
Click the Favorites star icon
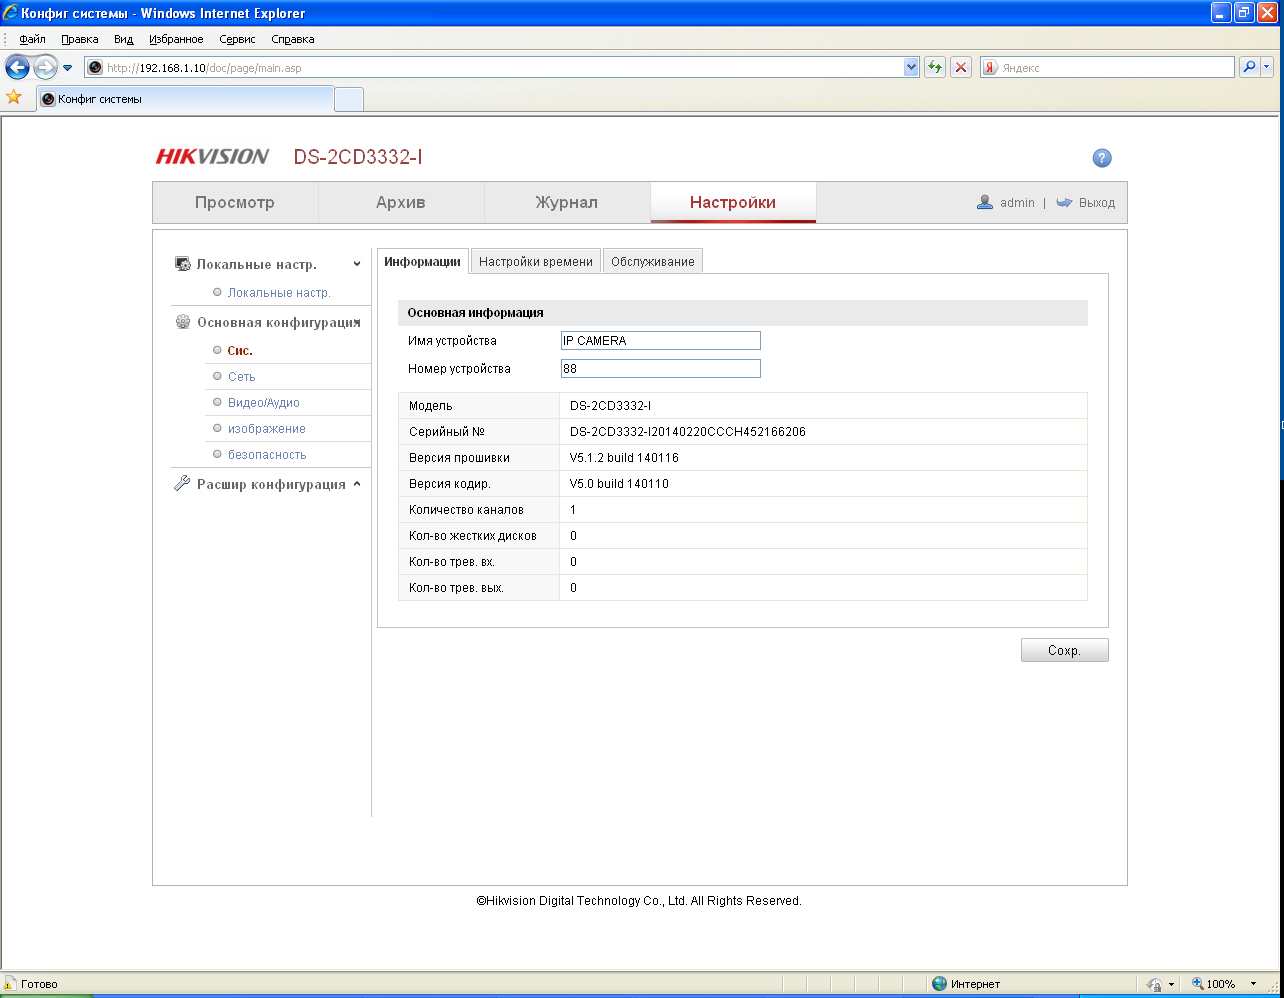14,97
